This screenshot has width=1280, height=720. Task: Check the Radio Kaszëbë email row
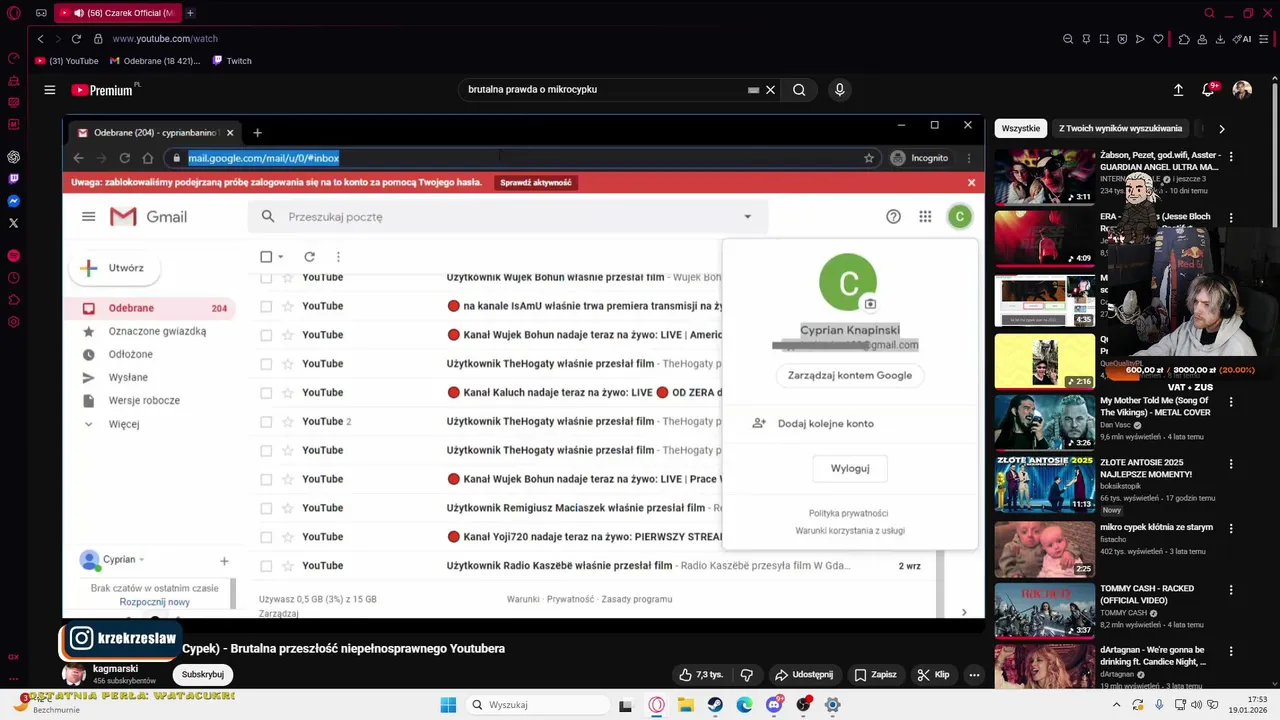click(x=266, y=566)
